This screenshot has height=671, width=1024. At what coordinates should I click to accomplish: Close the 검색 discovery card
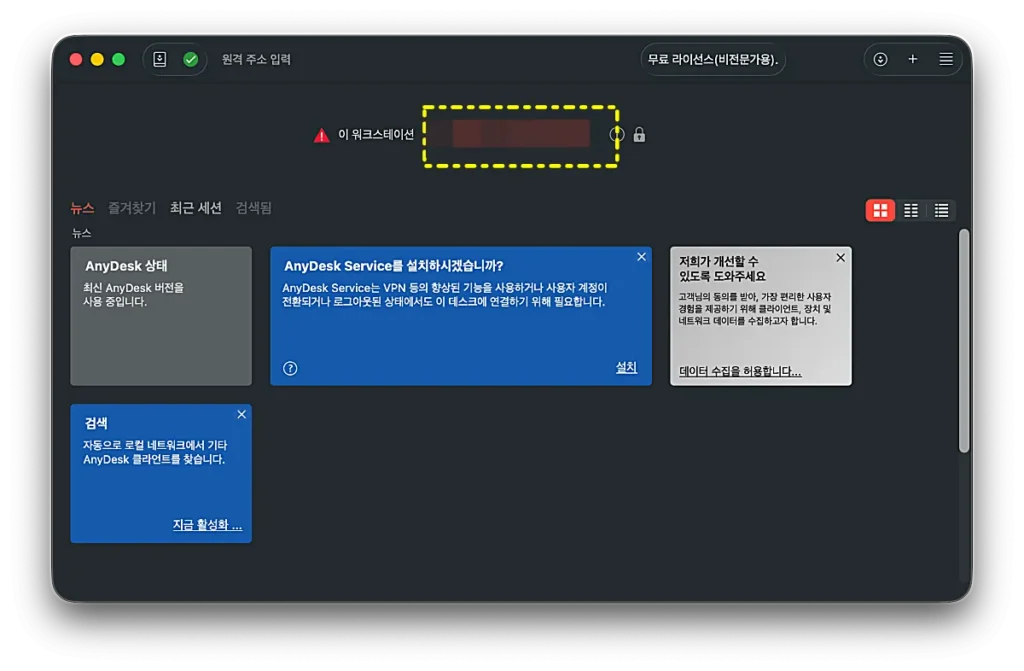tap(242, 414)
